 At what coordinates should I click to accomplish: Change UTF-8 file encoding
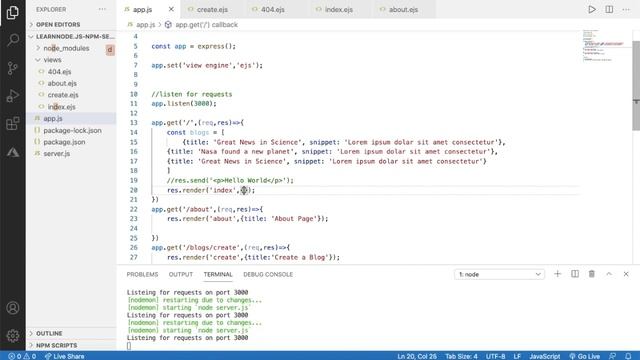(x=496, y=356)
